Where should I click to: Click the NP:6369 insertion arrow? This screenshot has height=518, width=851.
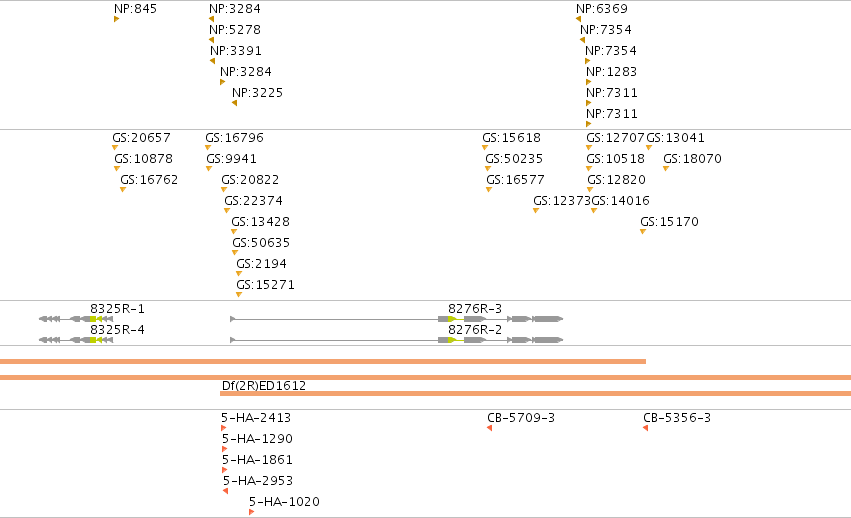pos(579,20)
